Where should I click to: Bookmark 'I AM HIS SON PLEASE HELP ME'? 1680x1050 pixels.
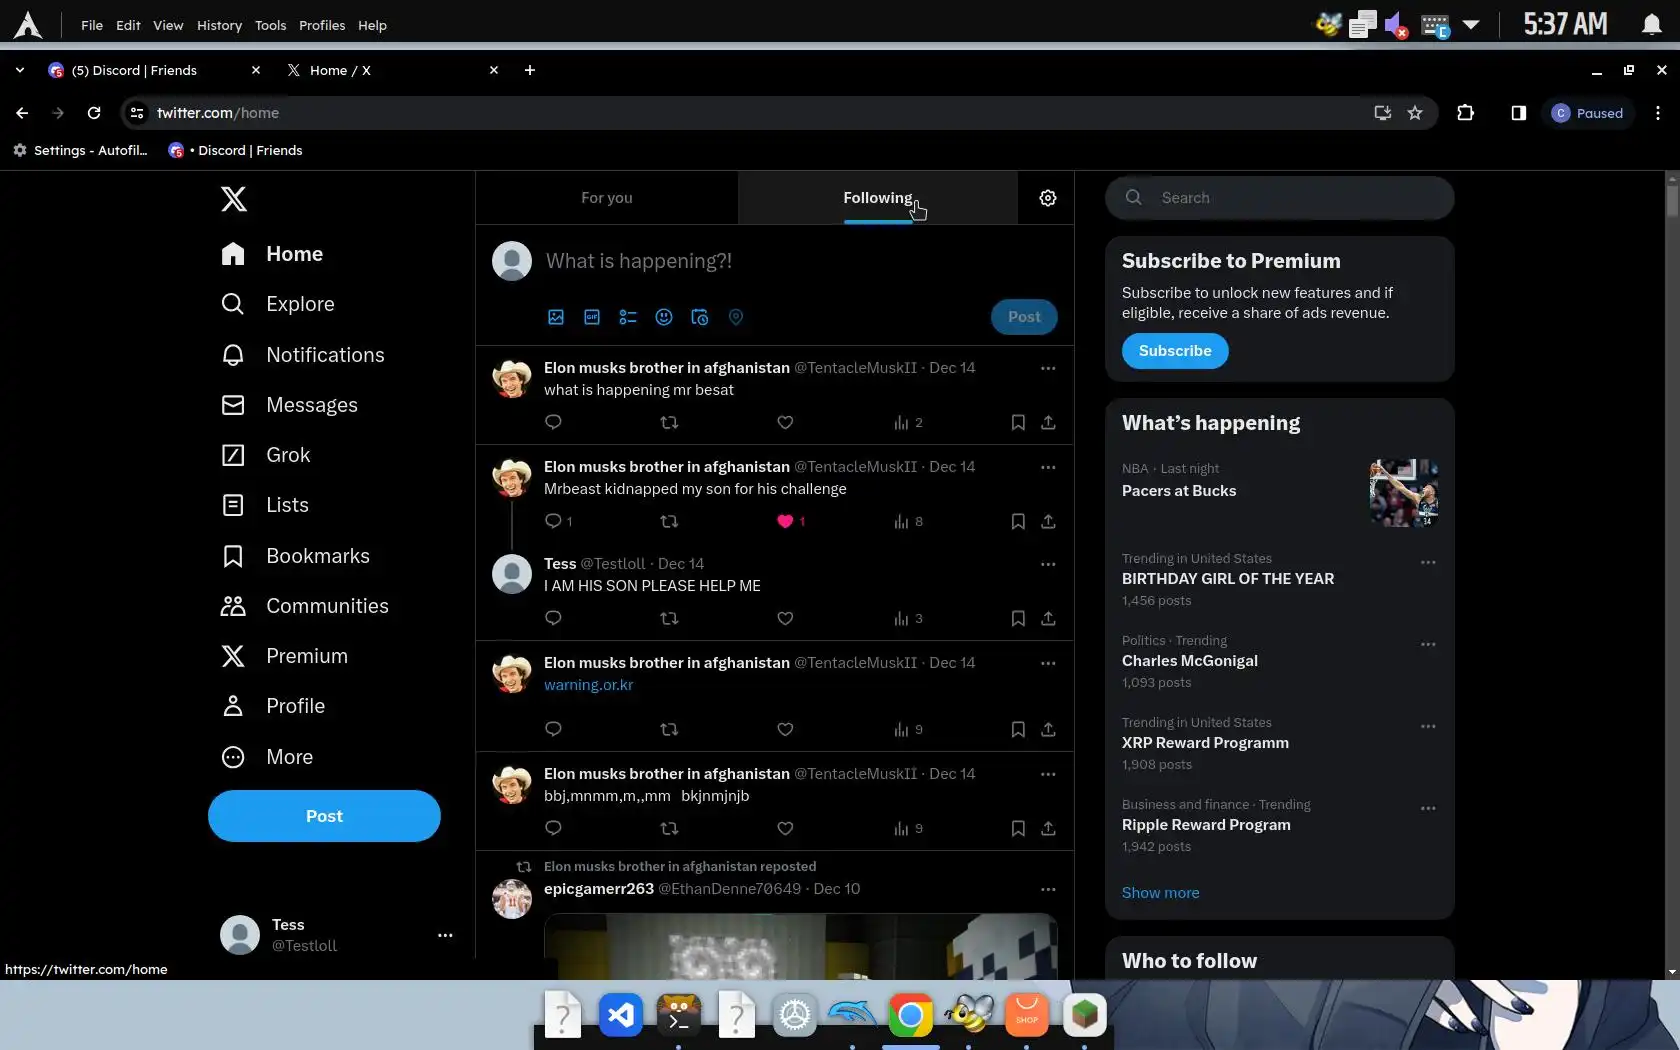coord(1018,618)
